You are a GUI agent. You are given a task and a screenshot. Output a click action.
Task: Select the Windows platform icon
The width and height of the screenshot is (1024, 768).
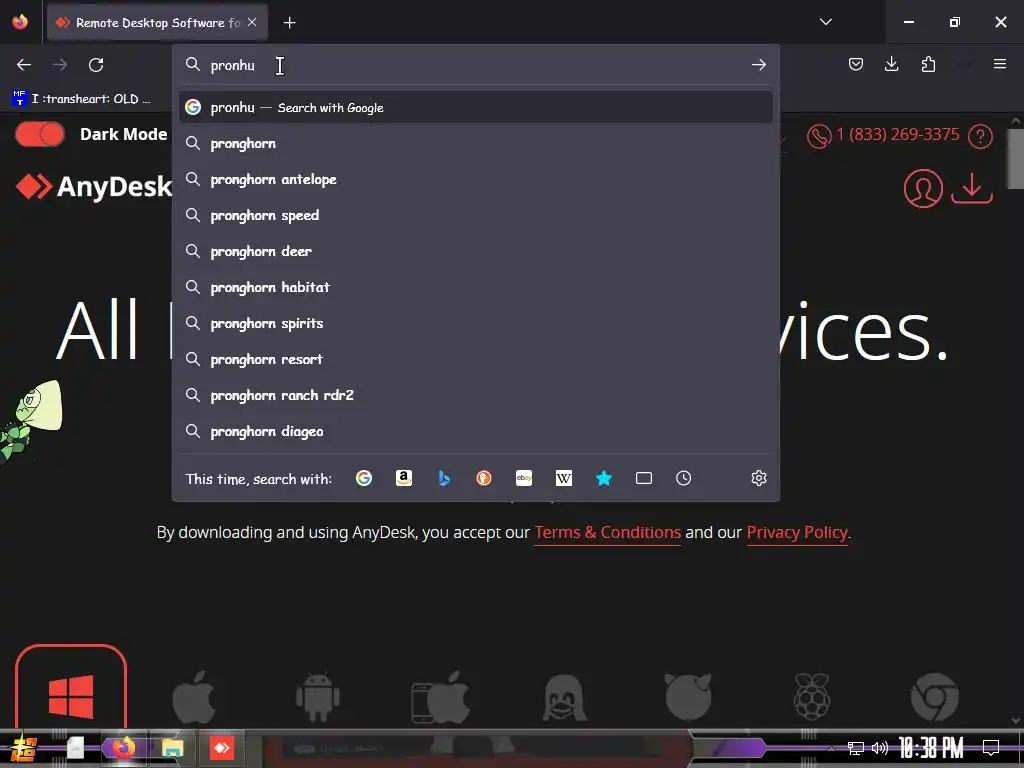click(x=71, y=695)
